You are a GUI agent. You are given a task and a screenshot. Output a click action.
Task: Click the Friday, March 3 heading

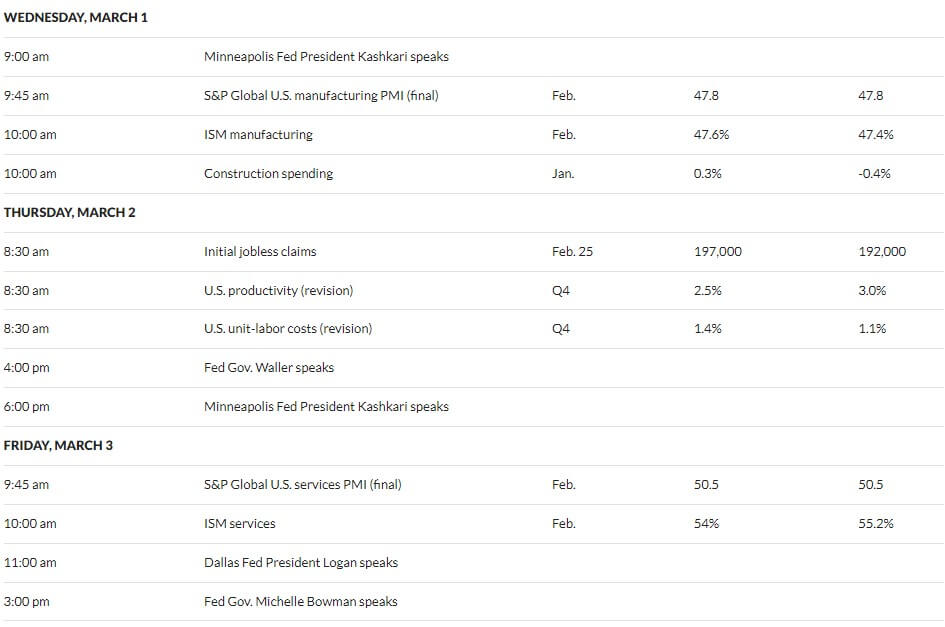pyautogui.click(x=58, y=446)
